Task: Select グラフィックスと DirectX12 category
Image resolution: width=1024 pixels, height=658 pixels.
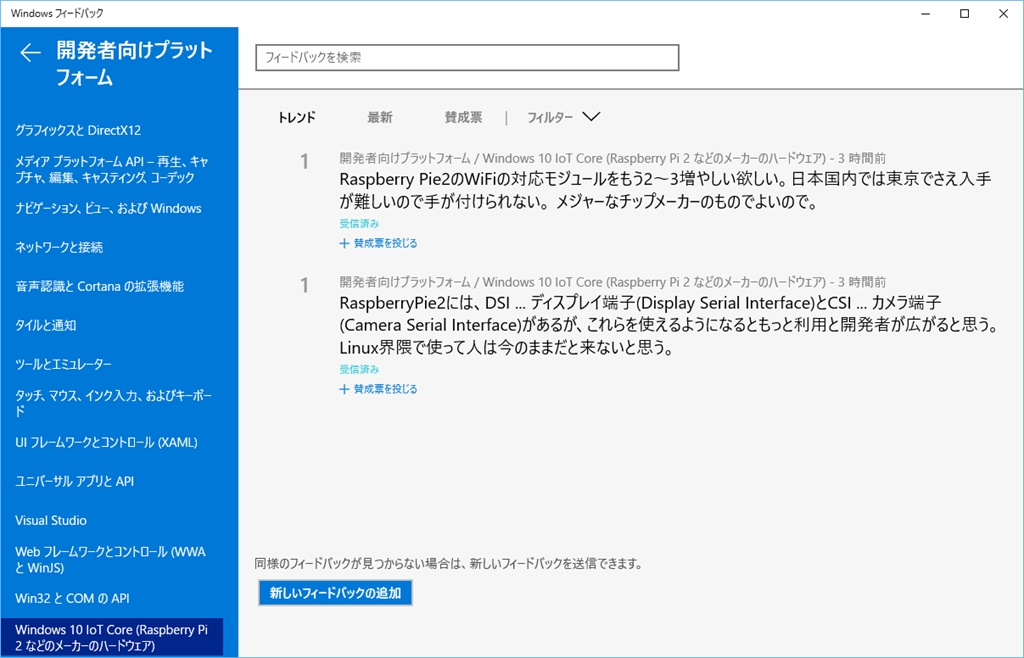Action: tap(78, 130)
